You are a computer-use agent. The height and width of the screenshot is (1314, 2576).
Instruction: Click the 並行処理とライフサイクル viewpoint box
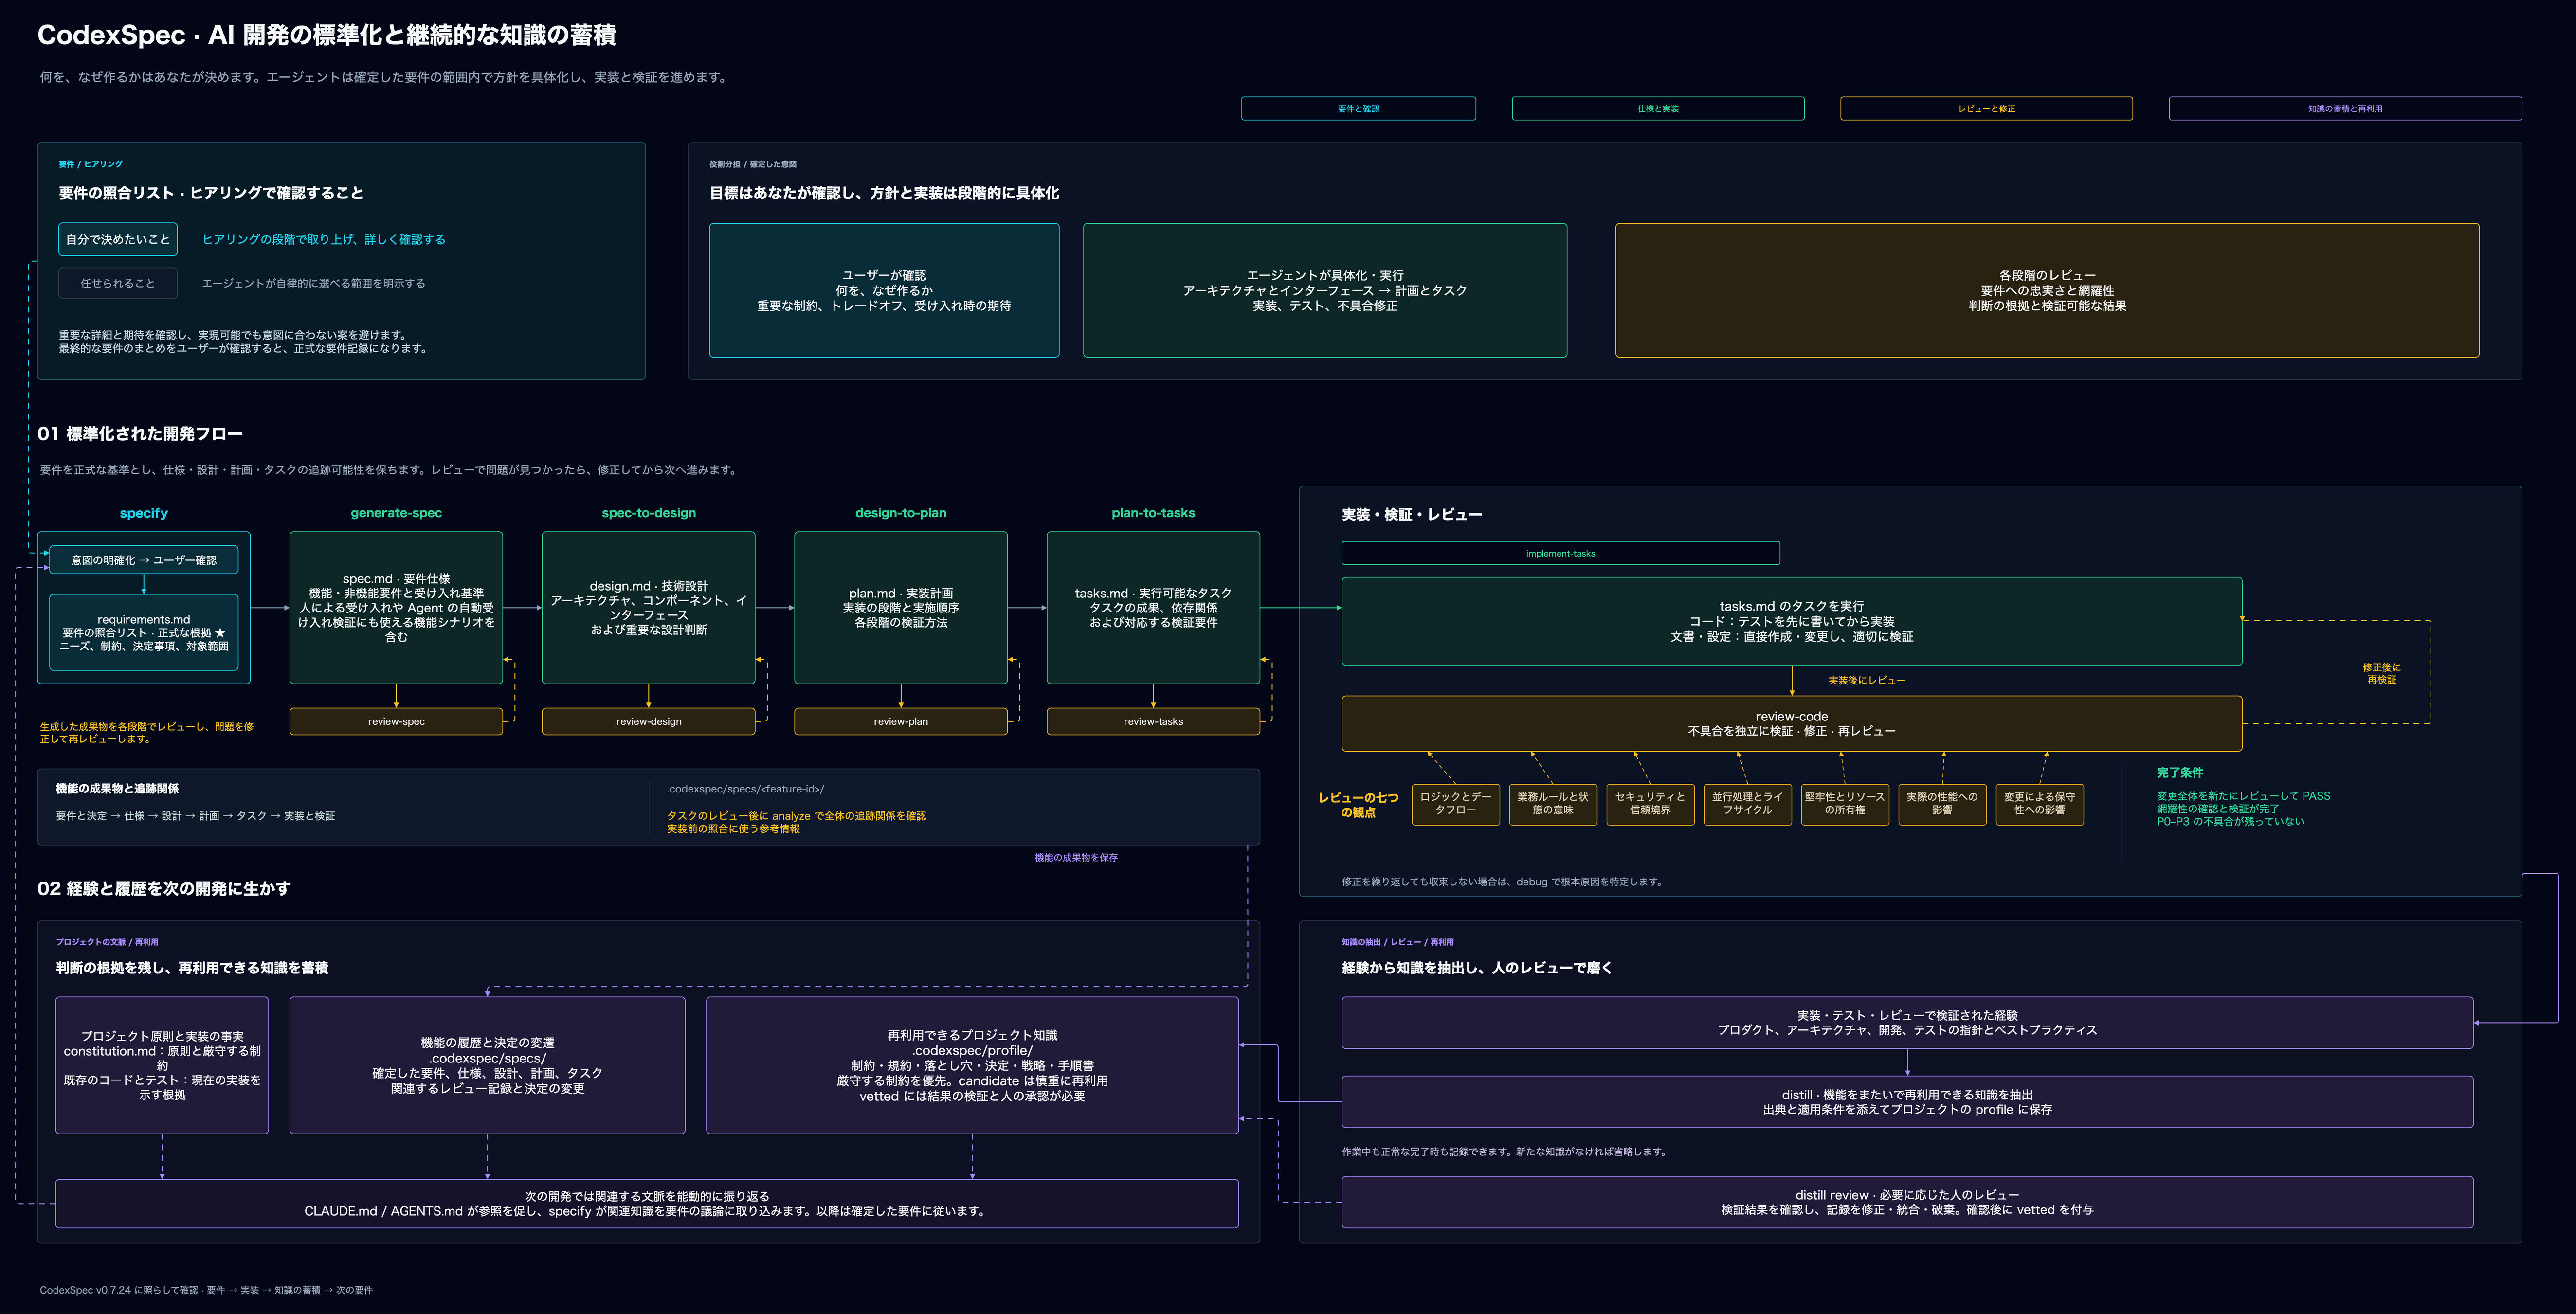pyautogui.click(x=1747, y=803)
